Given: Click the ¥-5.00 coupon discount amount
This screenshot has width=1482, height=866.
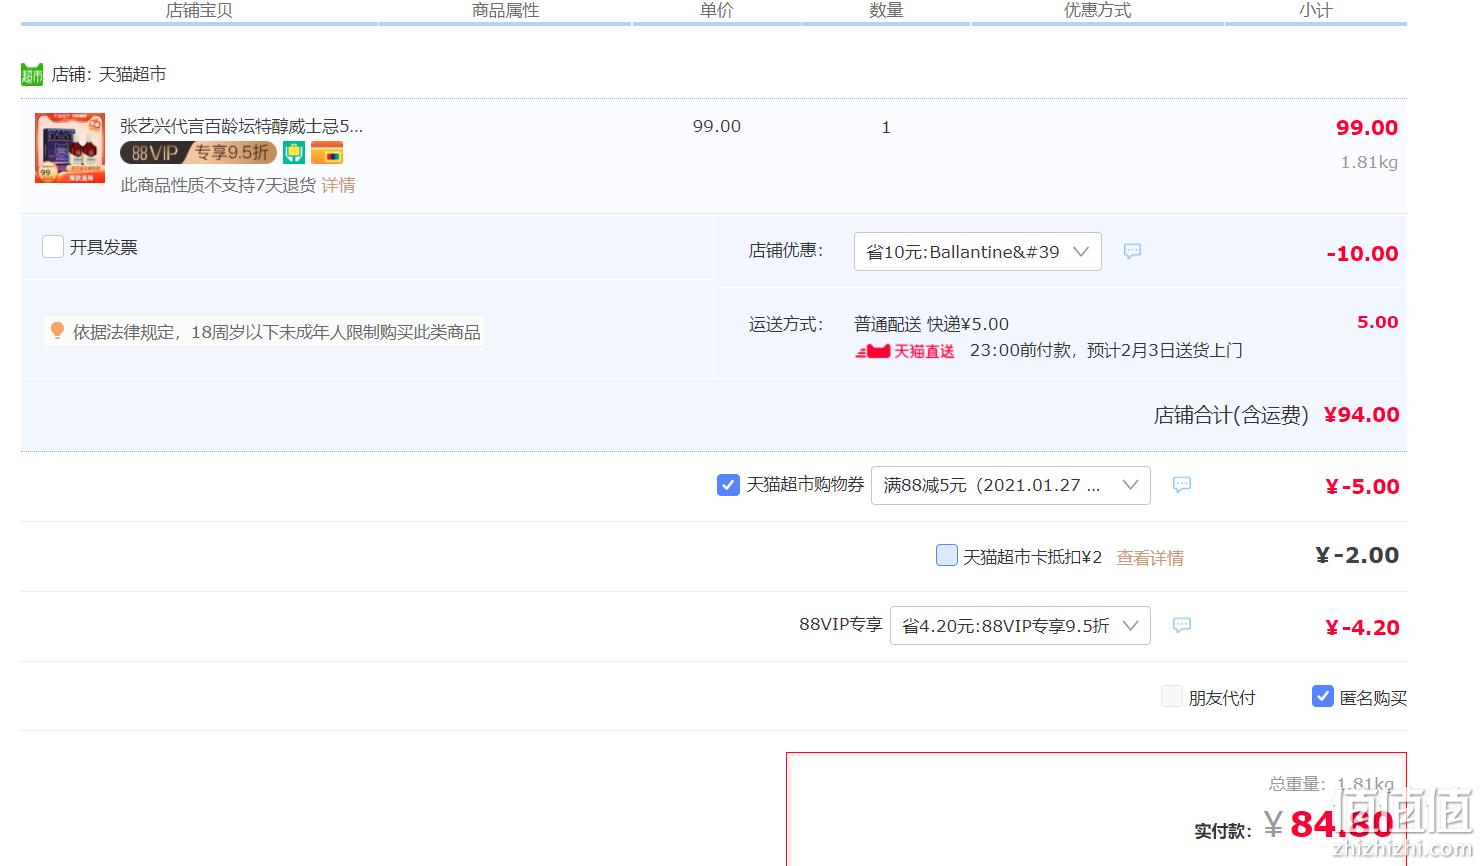Looking at the screenshot, I should tap(1362, 486).
